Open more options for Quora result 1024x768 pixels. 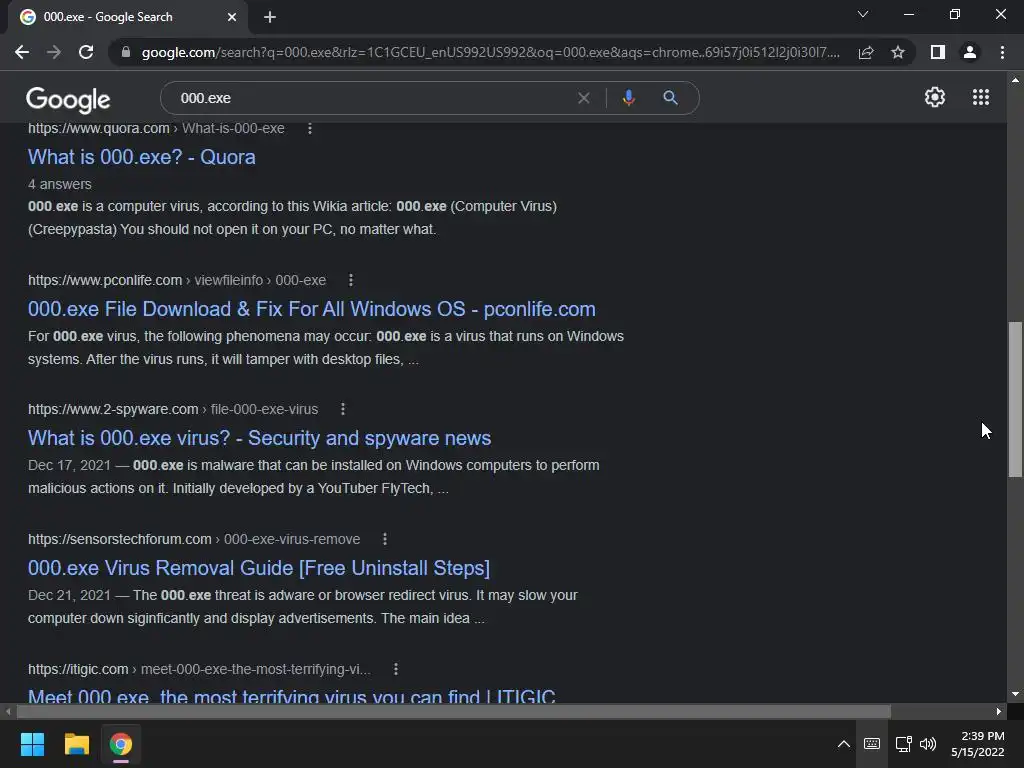tap(310, 128)
